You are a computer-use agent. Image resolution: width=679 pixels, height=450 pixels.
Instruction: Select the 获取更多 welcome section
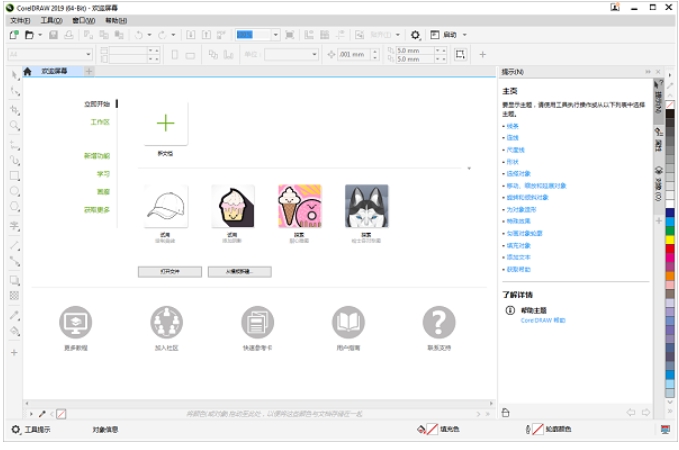click(97, 210)
